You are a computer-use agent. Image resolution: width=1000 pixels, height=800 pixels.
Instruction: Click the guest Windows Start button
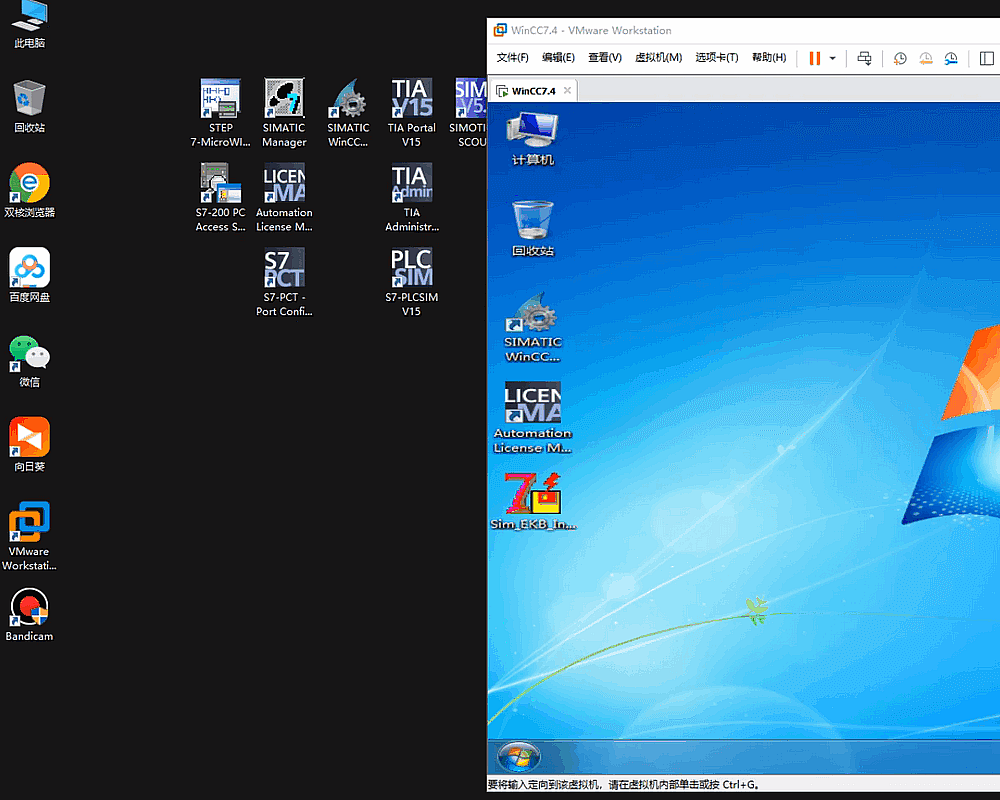coord(518,758)
